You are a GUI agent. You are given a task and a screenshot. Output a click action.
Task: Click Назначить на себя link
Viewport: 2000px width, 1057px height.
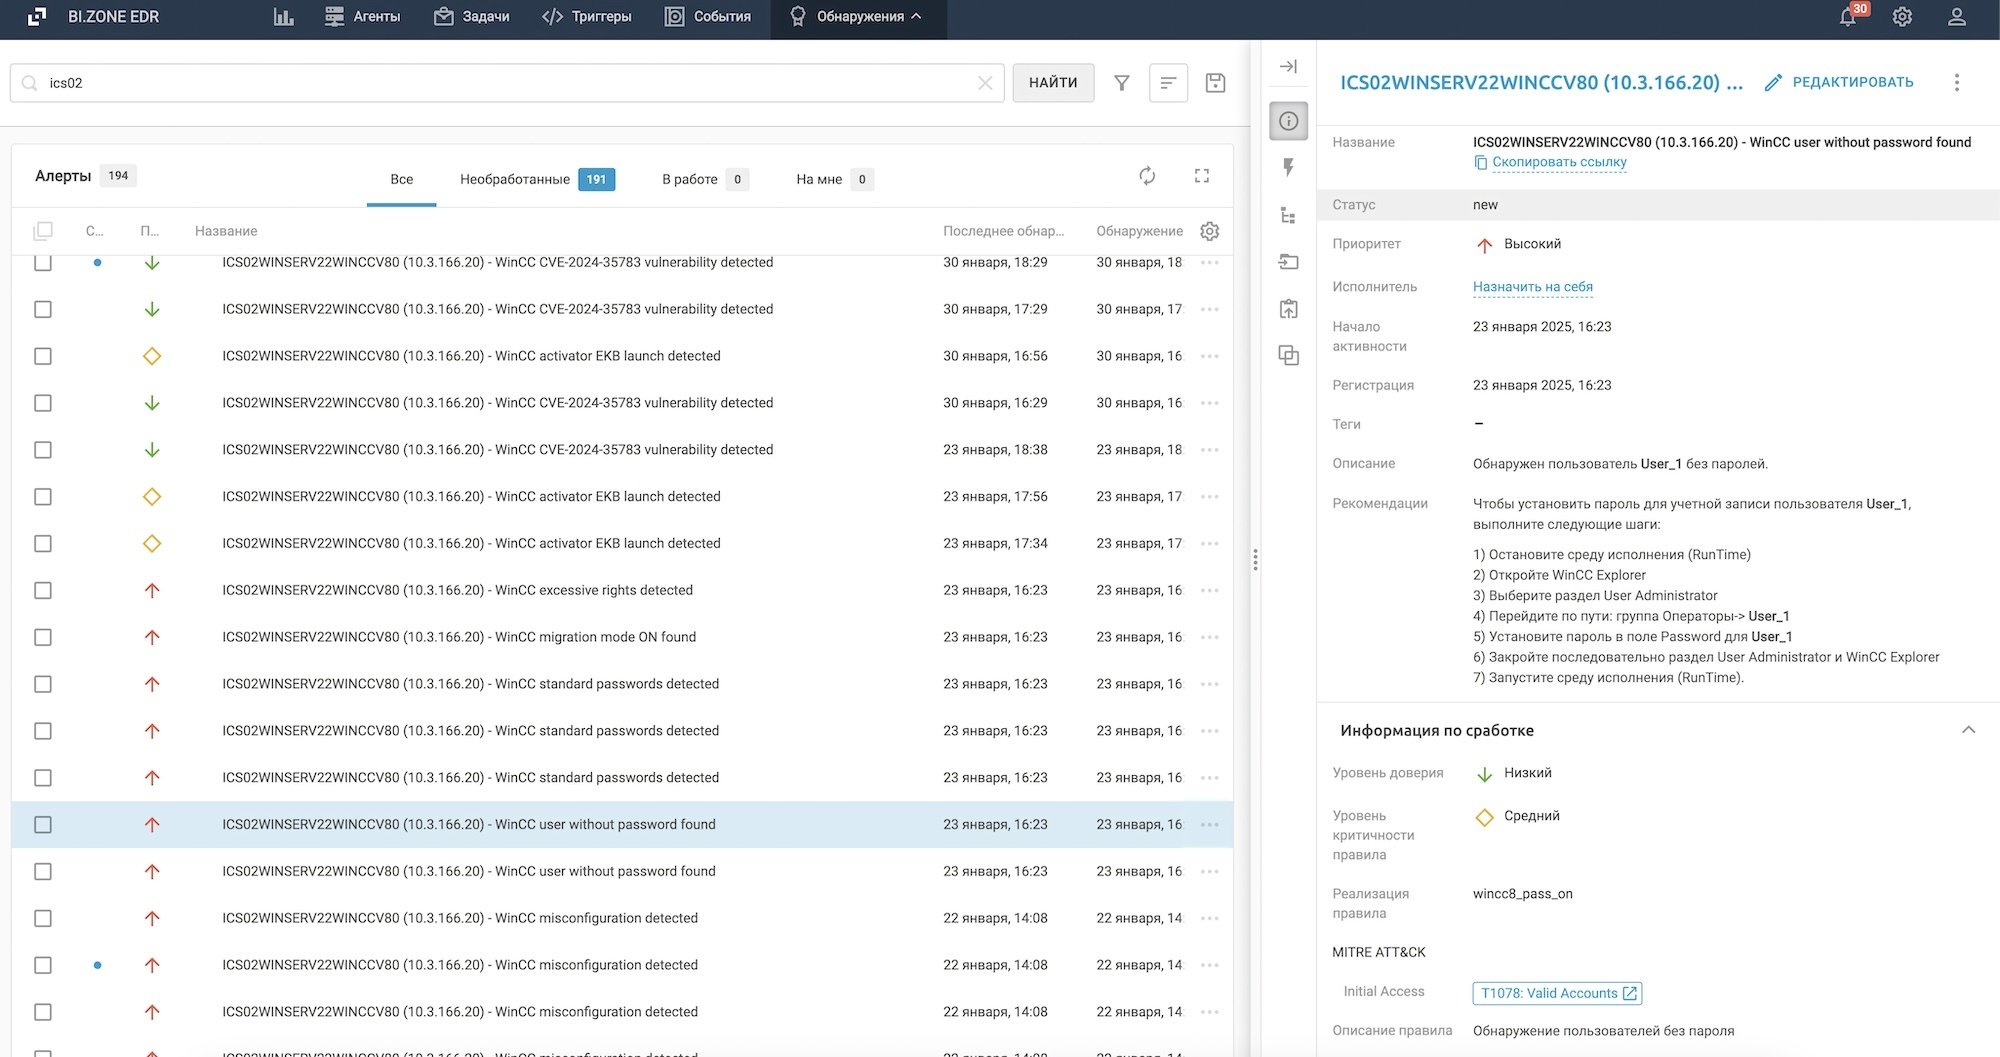1532,287
